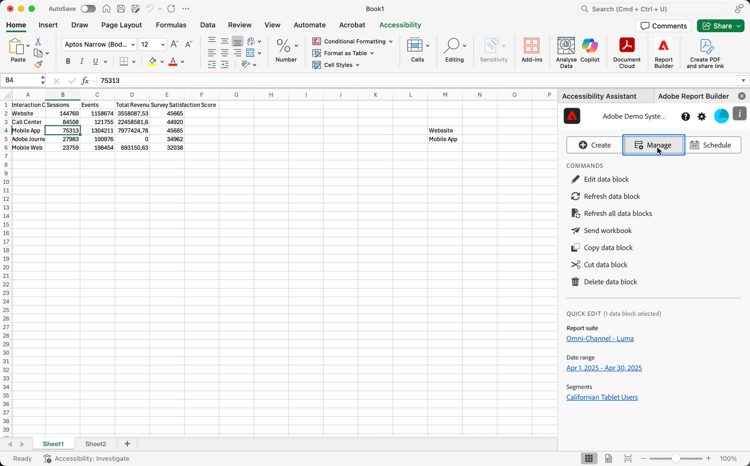Toggle the AutoSave switch
750x466 pixels.
click(88, 9)
